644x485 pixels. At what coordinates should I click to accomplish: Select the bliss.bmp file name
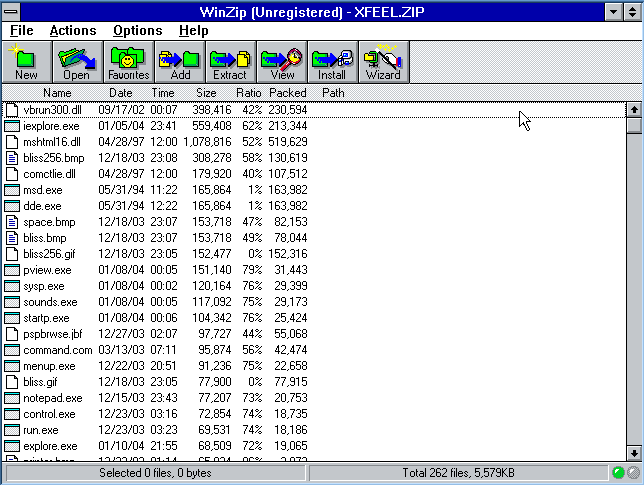[x=45, y=238]
